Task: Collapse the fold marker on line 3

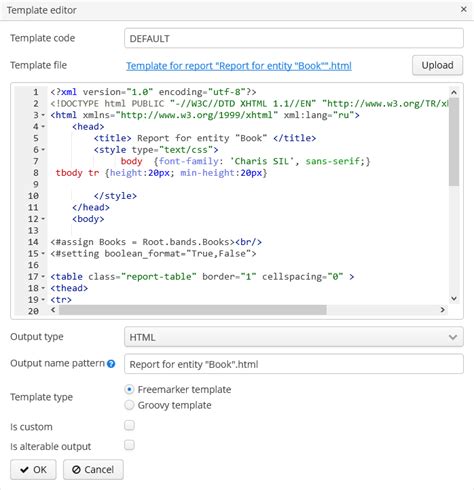Action: pyautogui.click(x=43, y=115)
